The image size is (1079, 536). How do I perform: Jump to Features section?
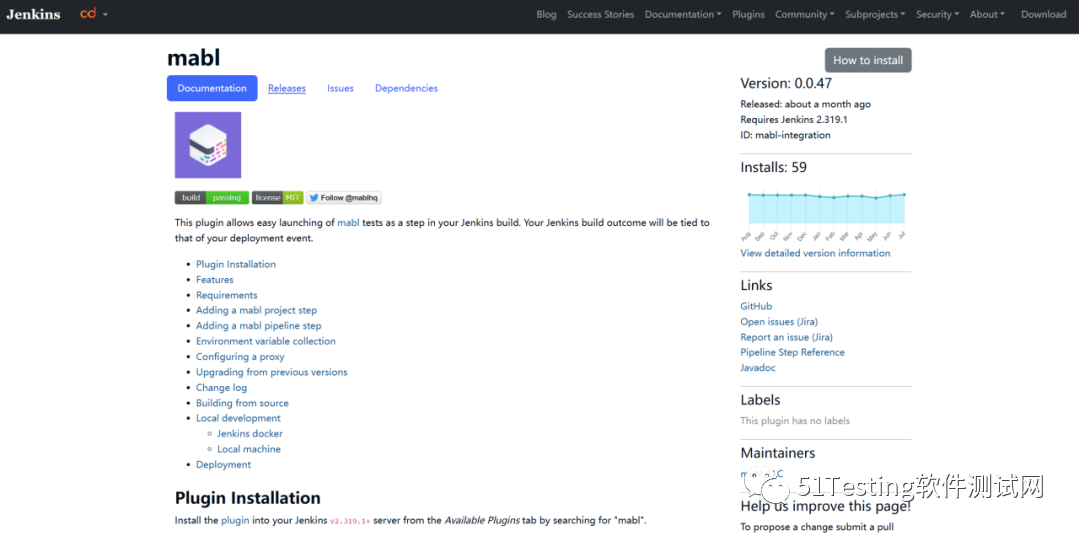(x=215, y=279)
